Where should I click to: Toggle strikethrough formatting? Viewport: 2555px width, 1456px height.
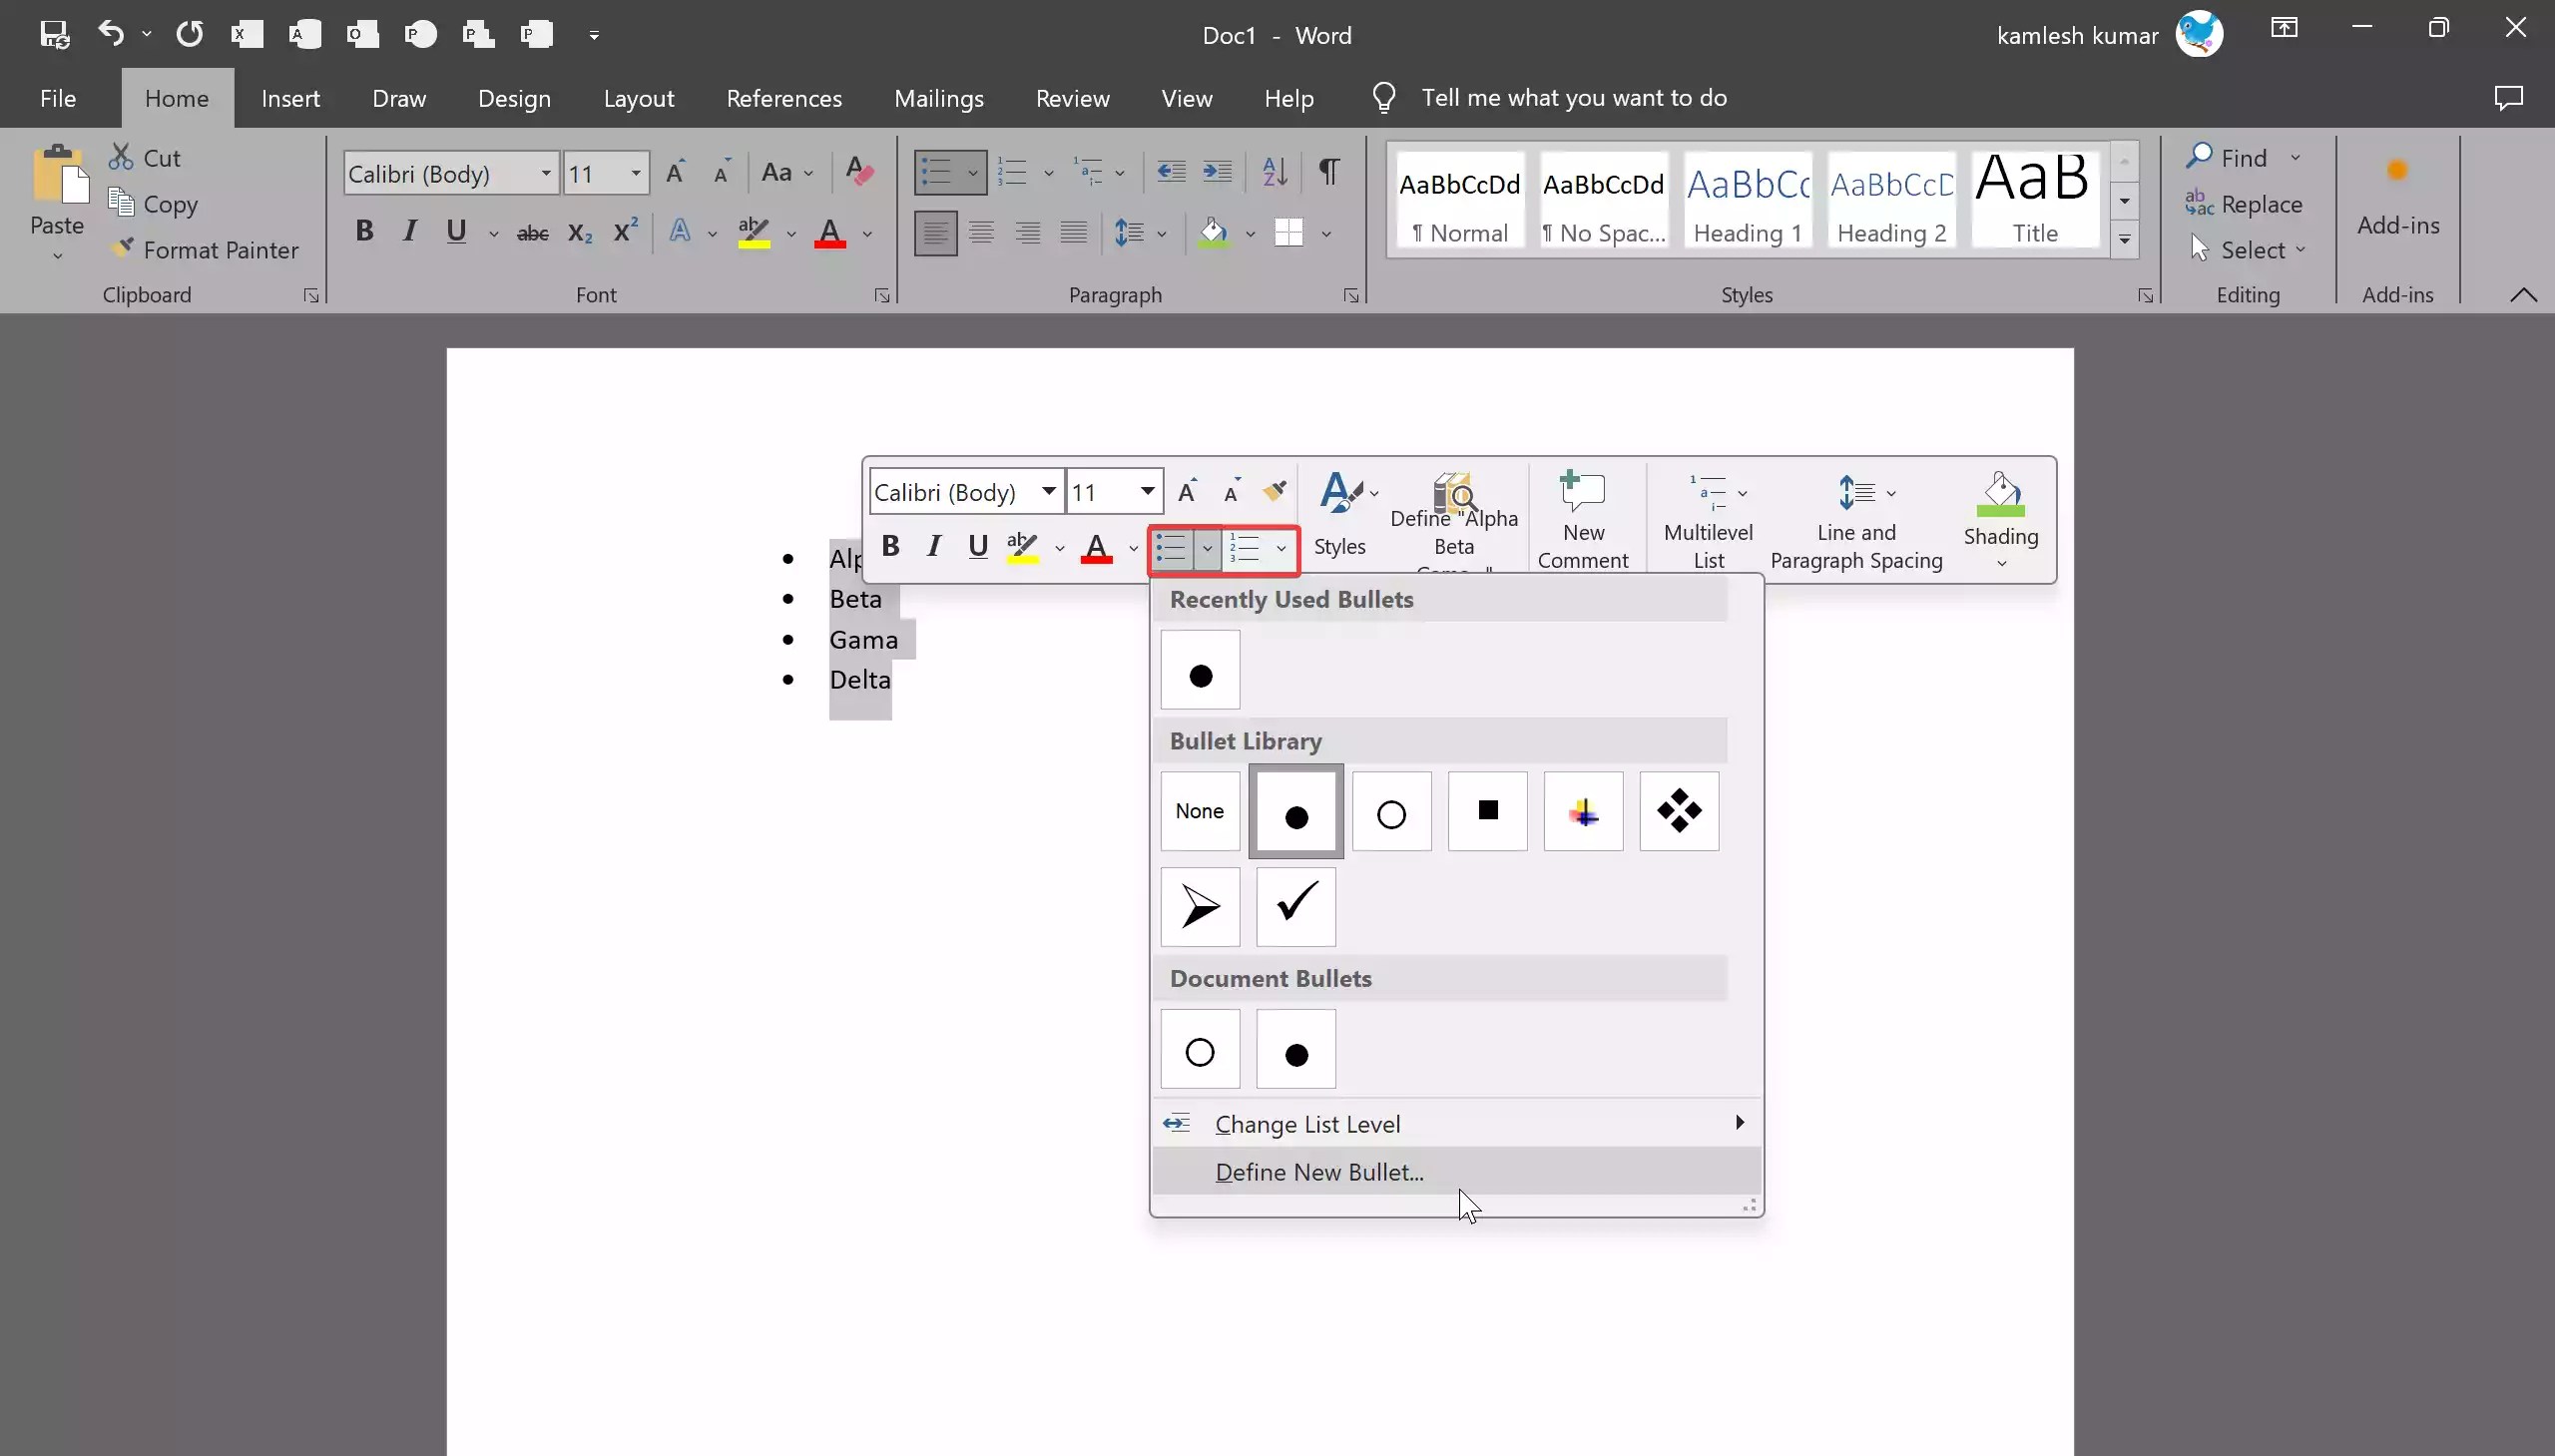click(533, 232)
